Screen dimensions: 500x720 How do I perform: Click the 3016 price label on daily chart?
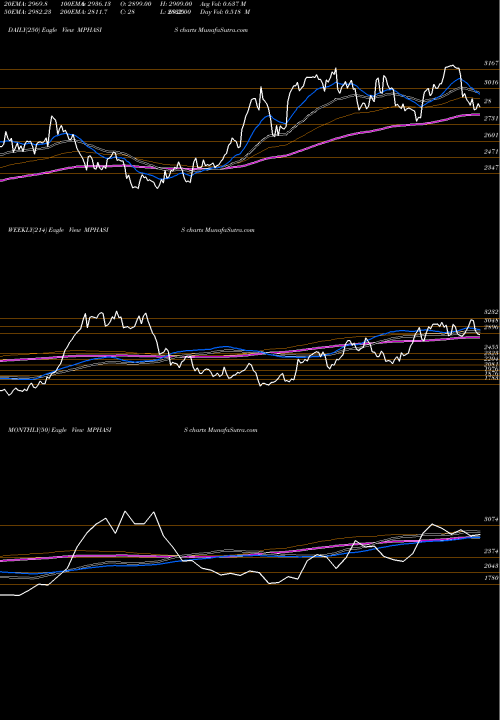pyautogui.click(x=491, y=83)
